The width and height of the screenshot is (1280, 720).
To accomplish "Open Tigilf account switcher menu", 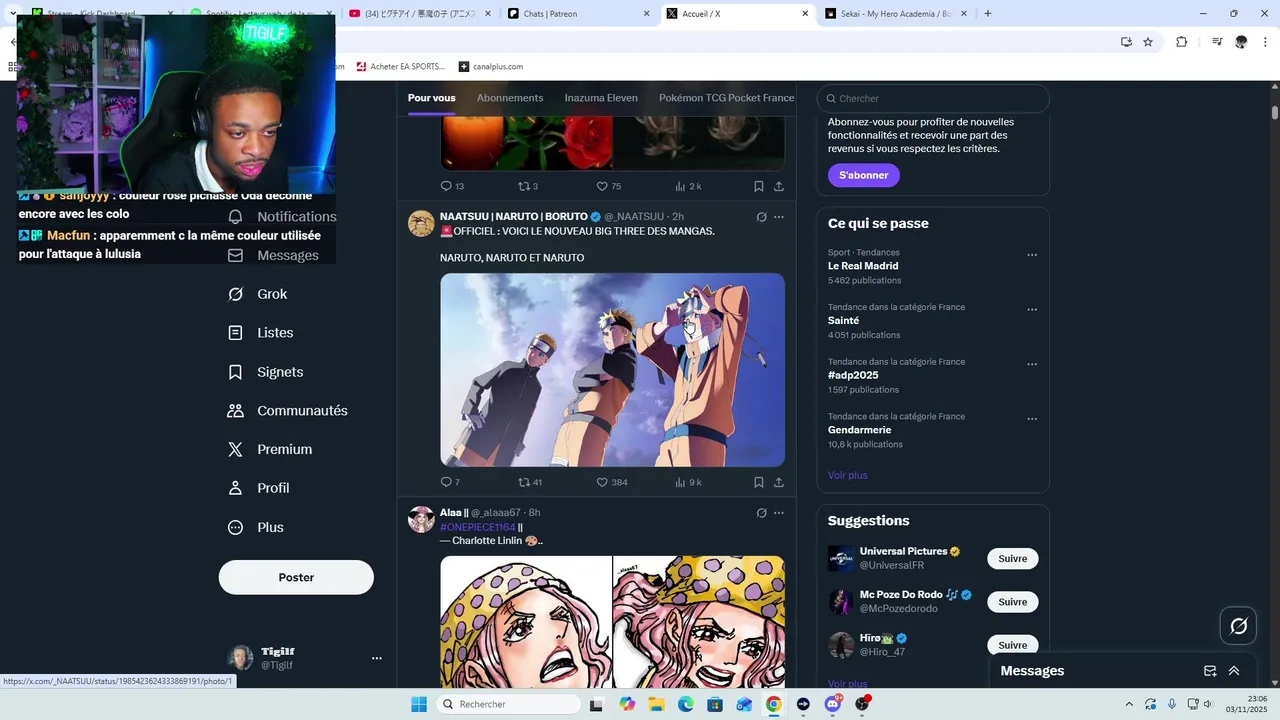I will pos(377,658).
